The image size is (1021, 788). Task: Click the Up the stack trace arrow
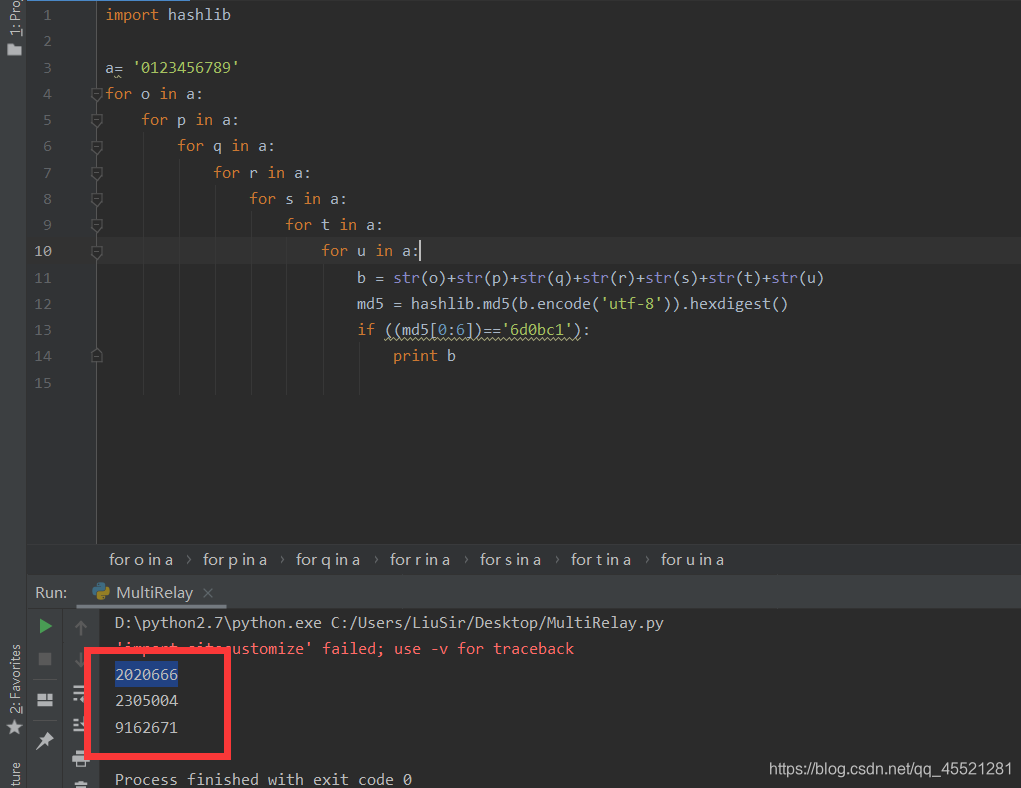81,628
